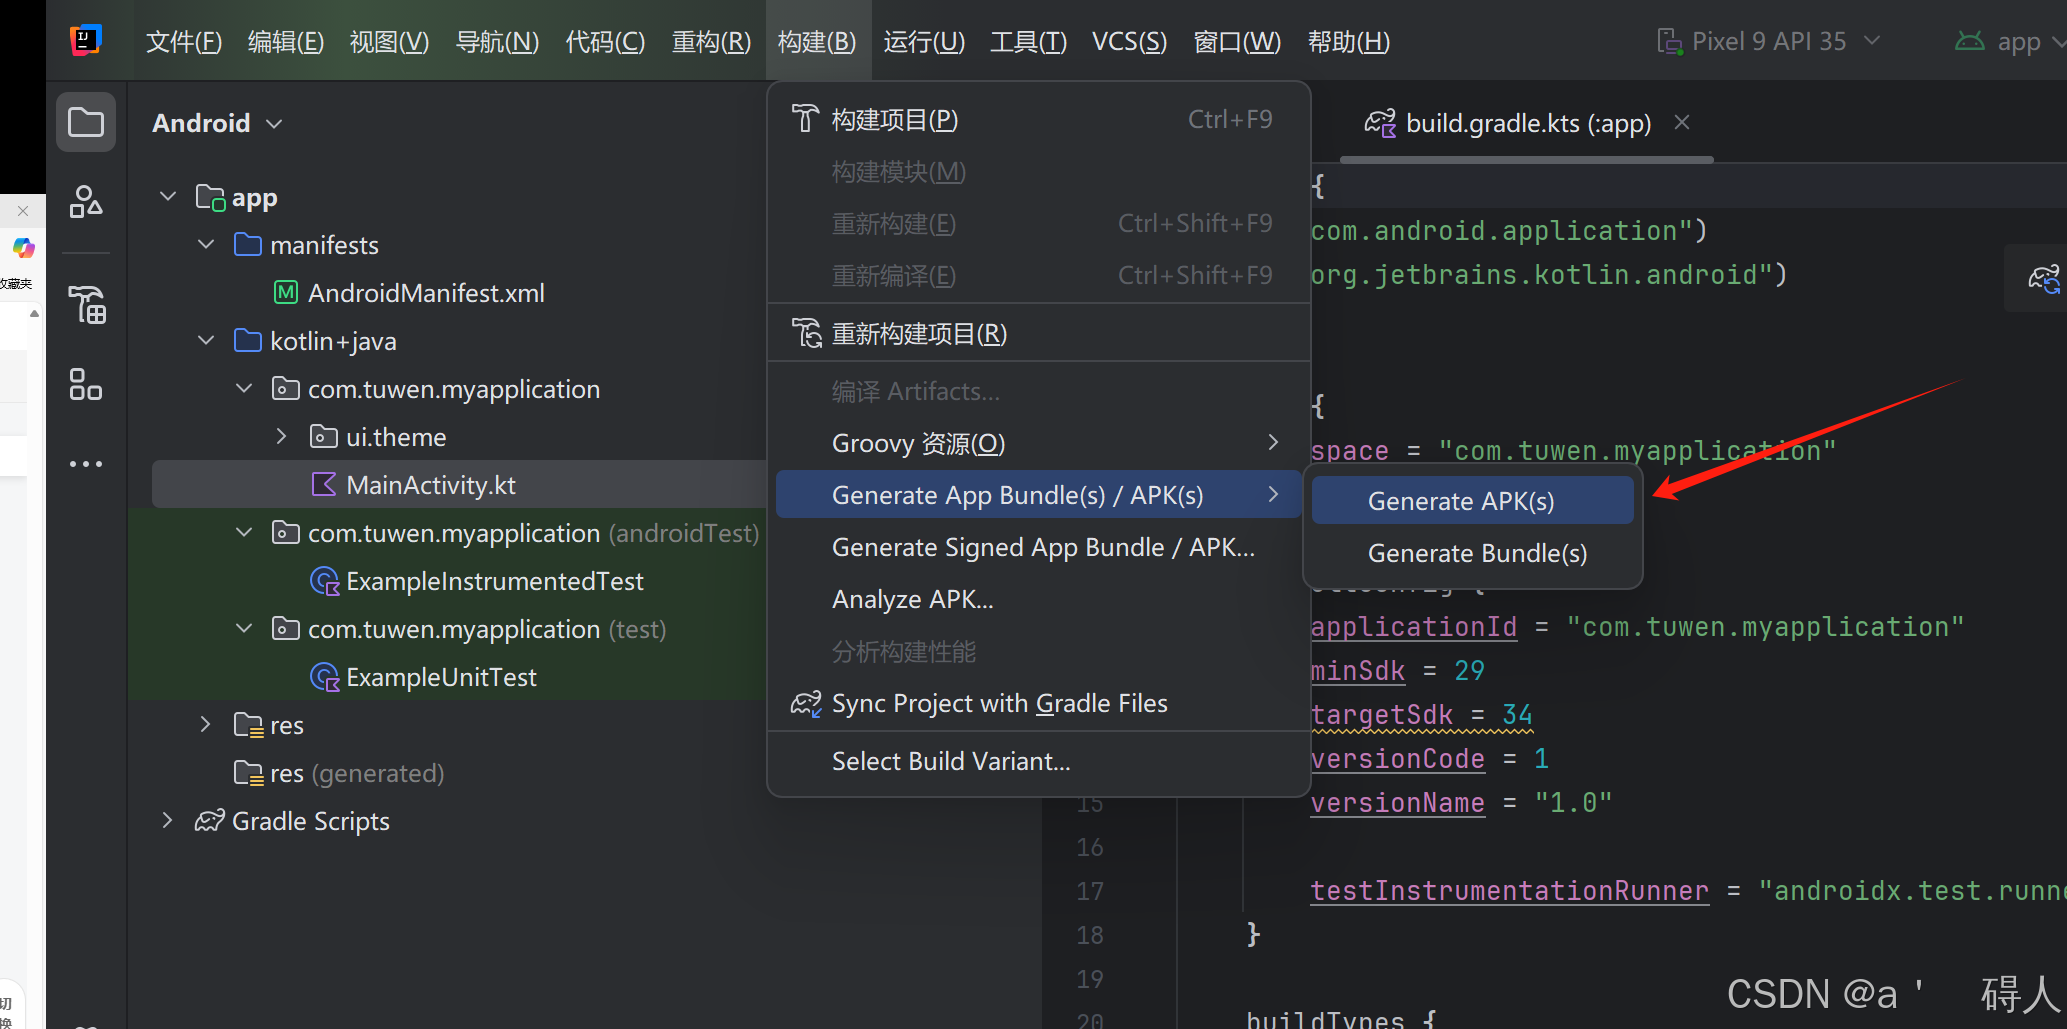Click the ExampleInstrumentedTest class icon
Screen dimensions: 2067x1029
click(325, 581)
